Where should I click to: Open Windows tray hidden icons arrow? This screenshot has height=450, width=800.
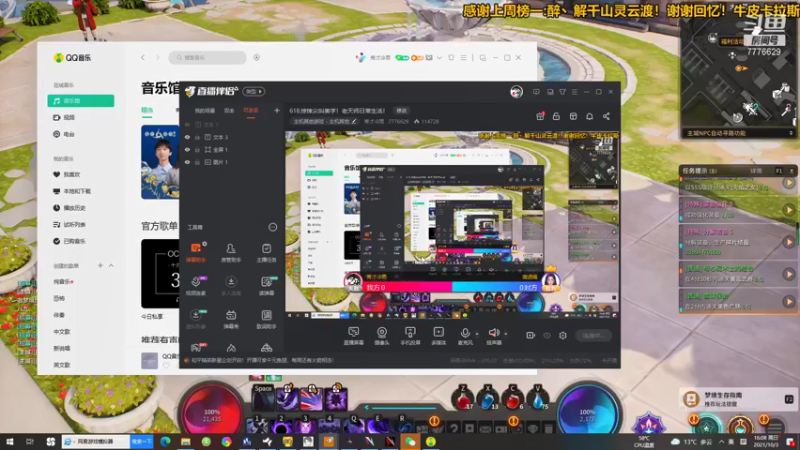click(x=721, y=441)
